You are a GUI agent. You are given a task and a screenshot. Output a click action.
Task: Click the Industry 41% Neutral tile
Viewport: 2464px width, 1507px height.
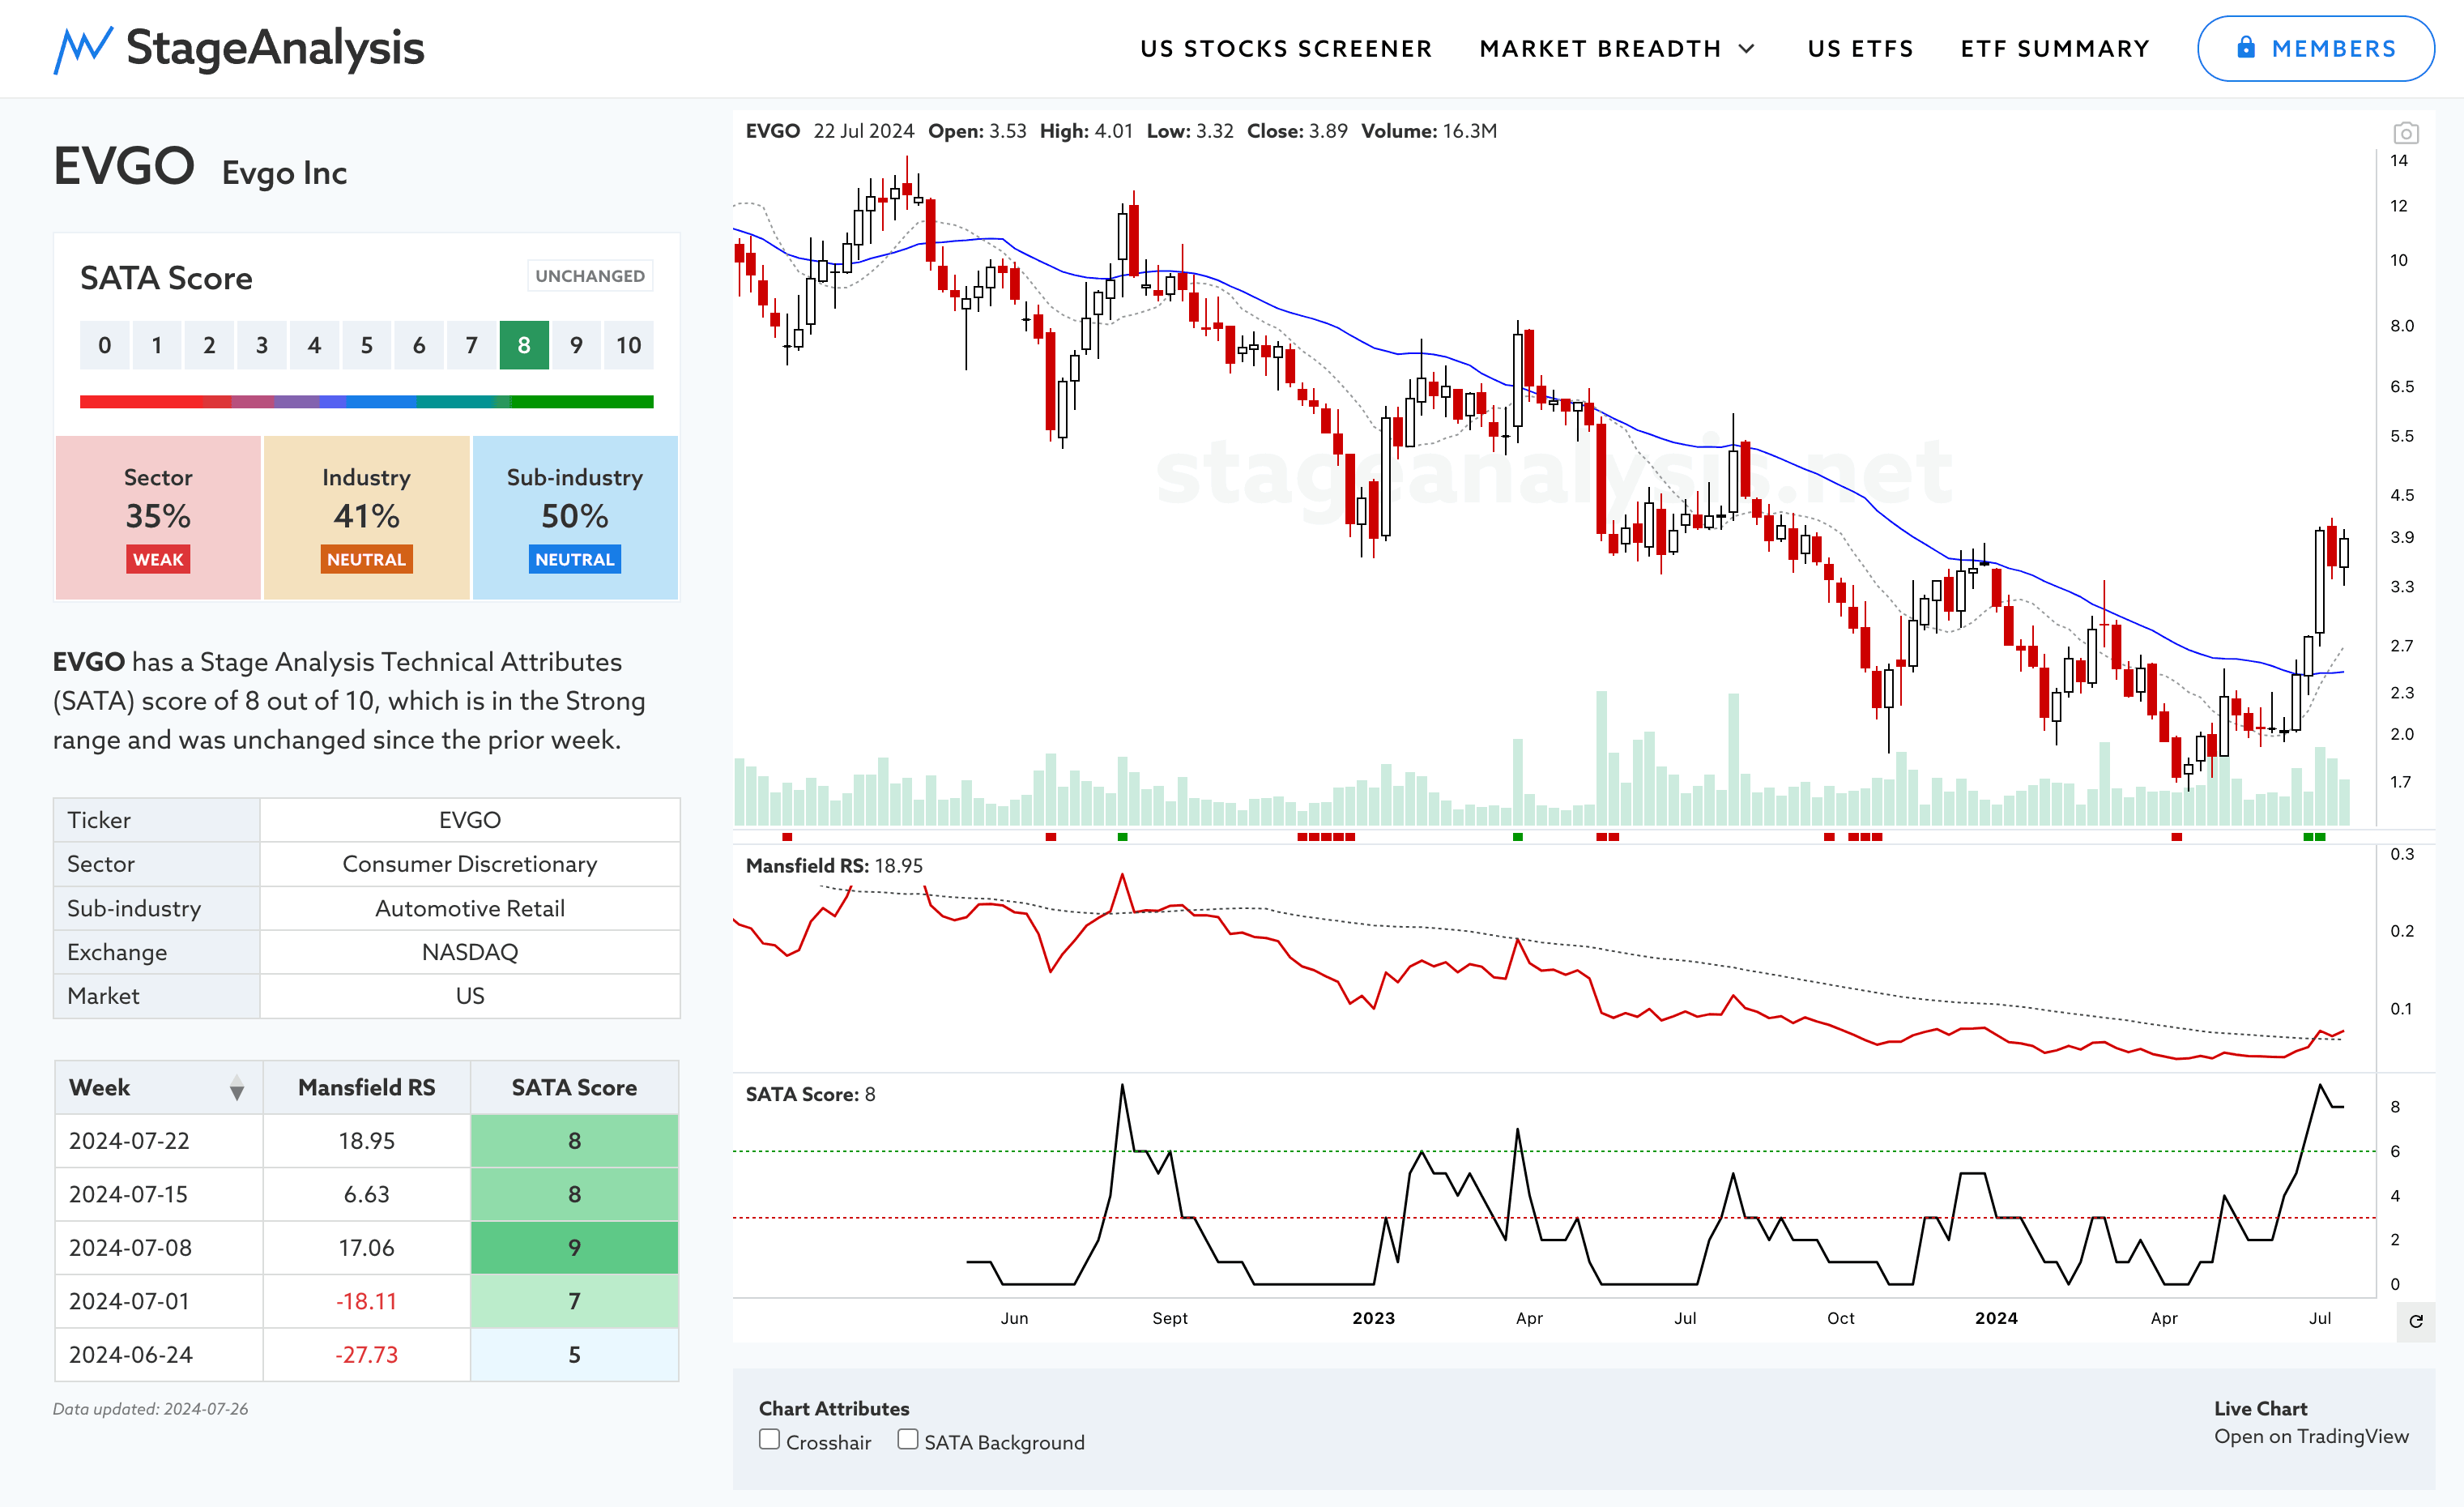pos(366,517)
